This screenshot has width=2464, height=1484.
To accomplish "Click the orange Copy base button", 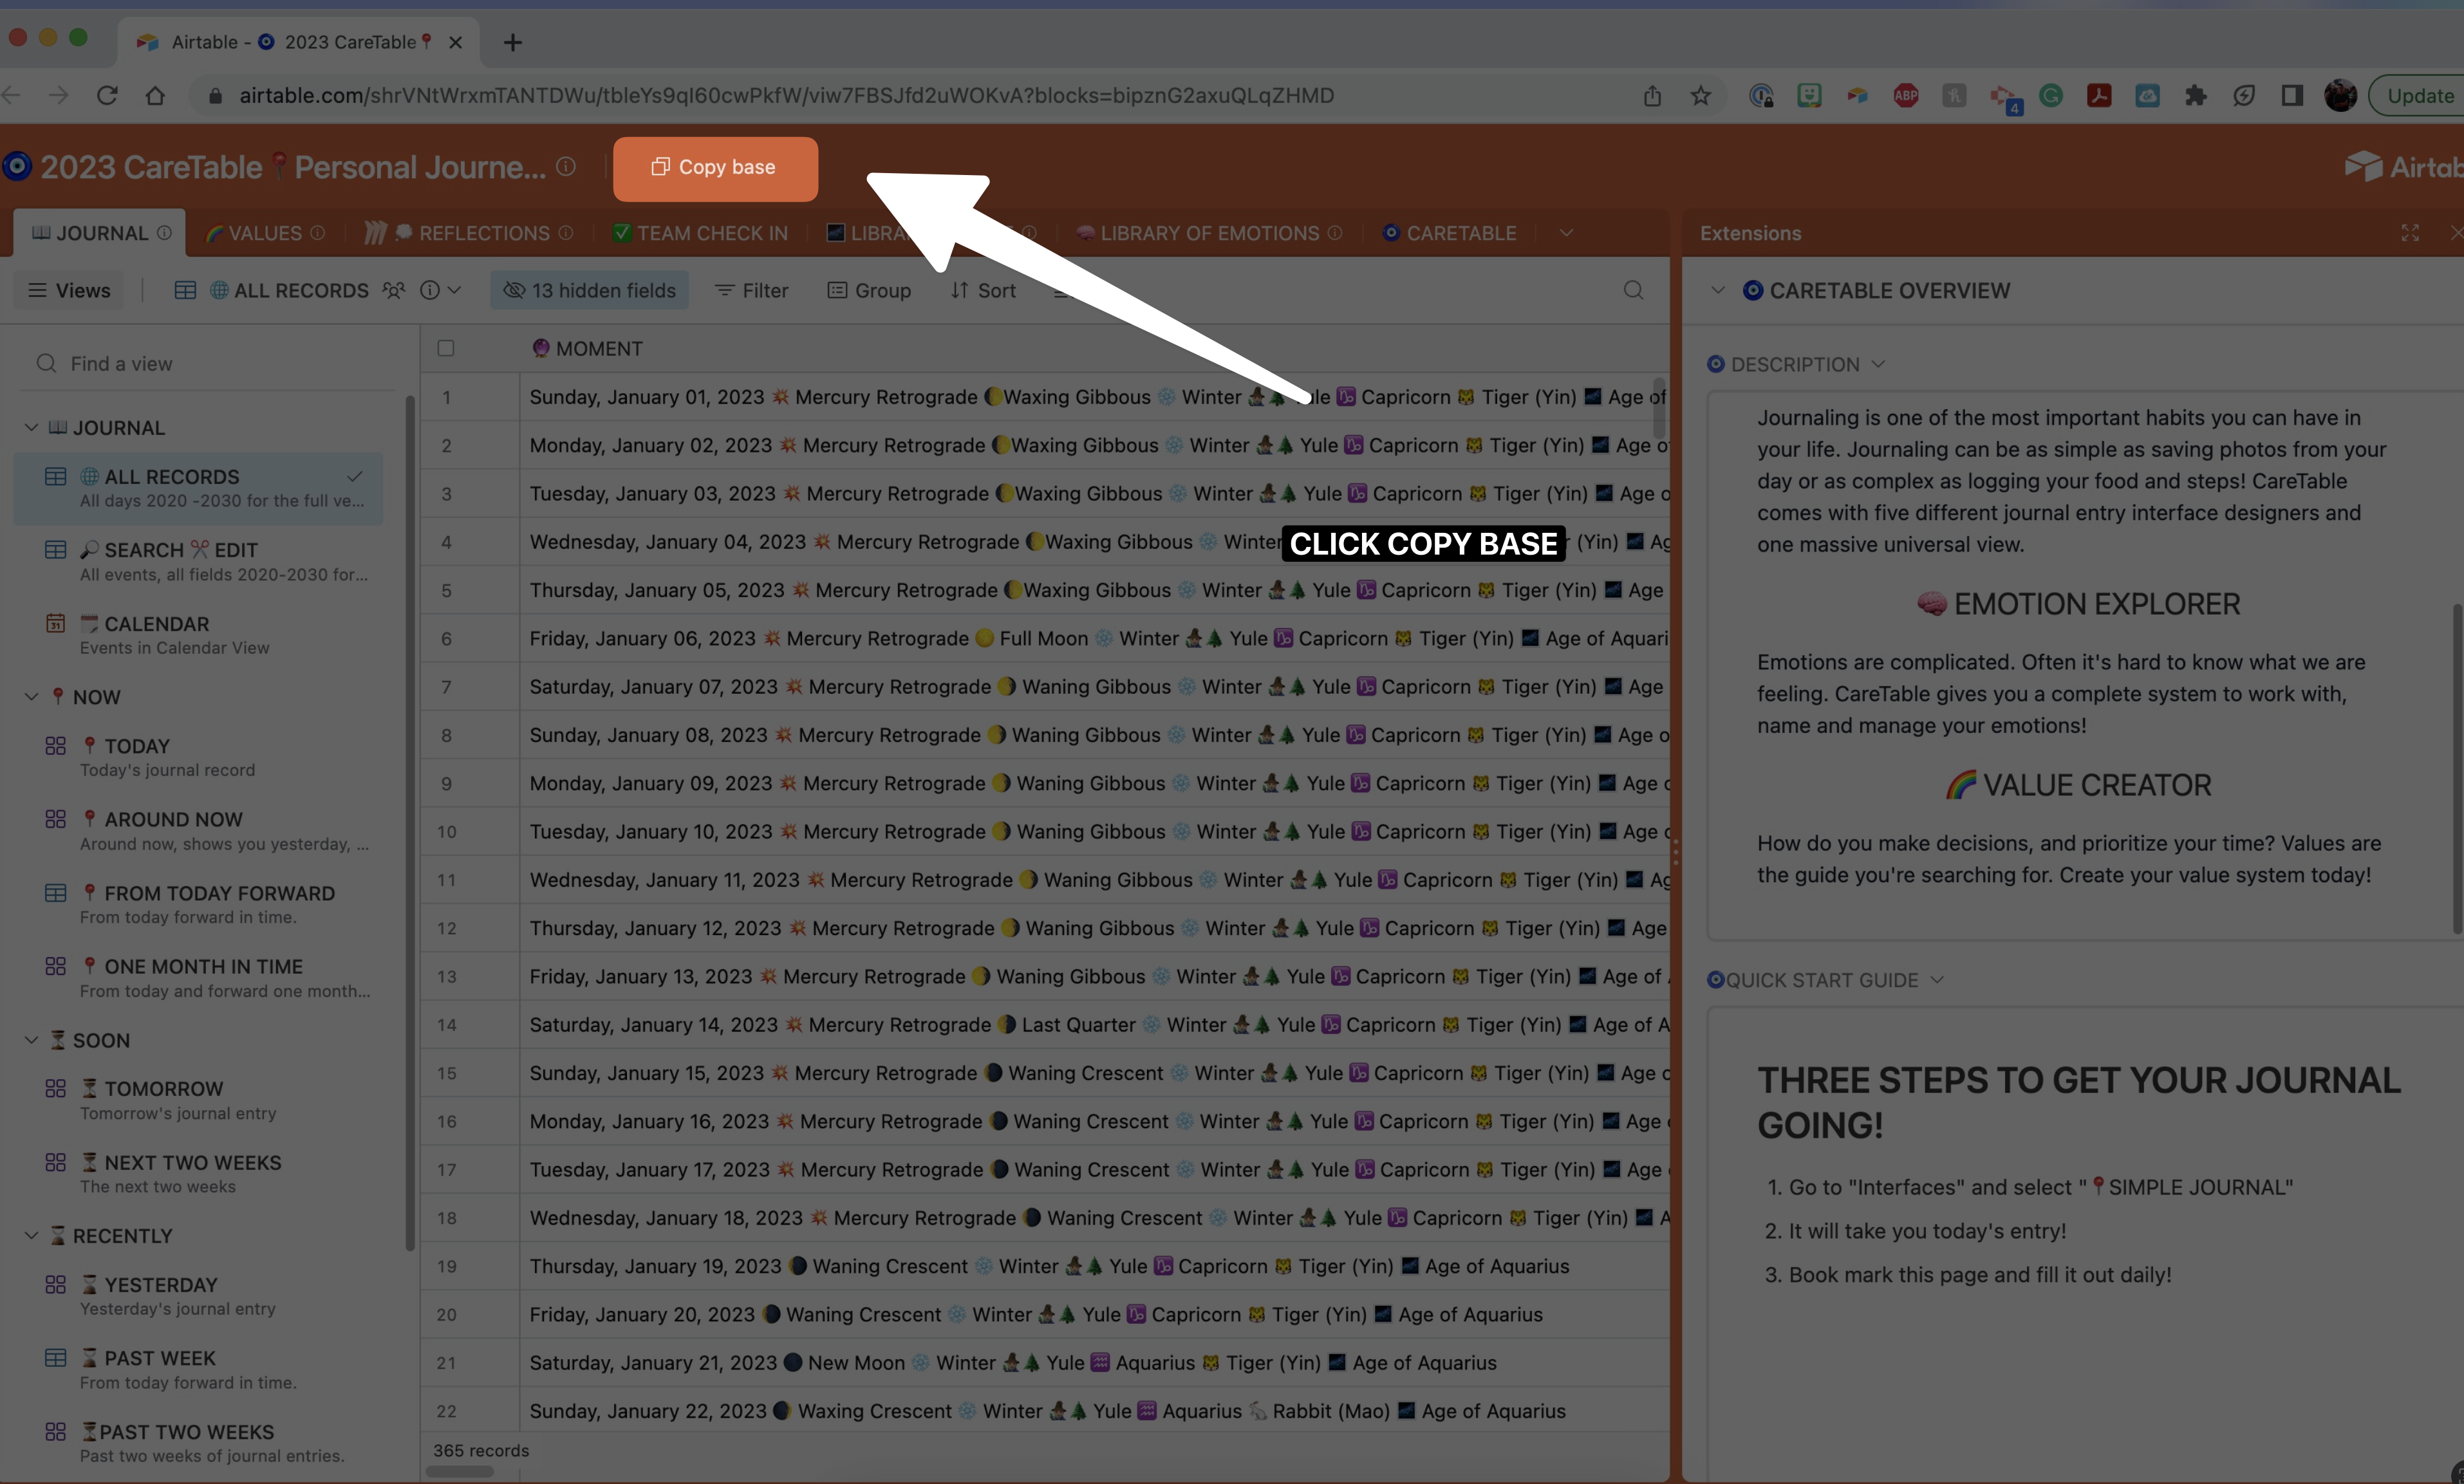I will coord(715,168).
